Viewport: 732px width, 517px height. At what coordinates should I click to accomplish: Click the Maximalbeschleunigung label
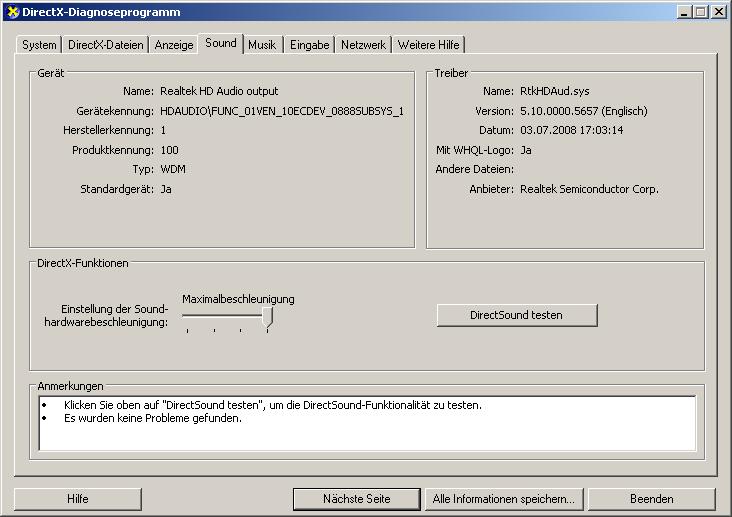click(238, 299)
